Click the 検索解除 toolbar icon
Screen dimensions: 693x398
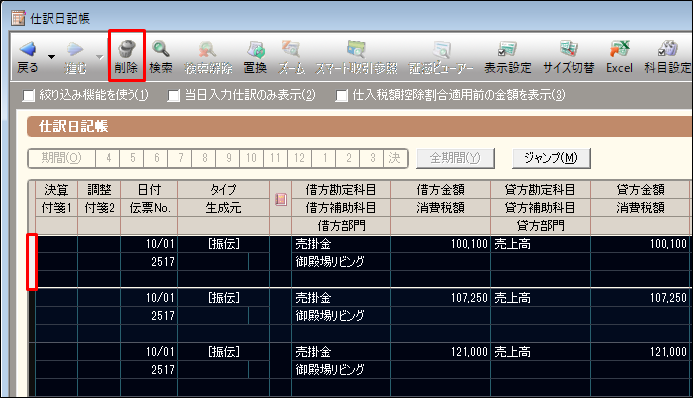pos(207,49)
